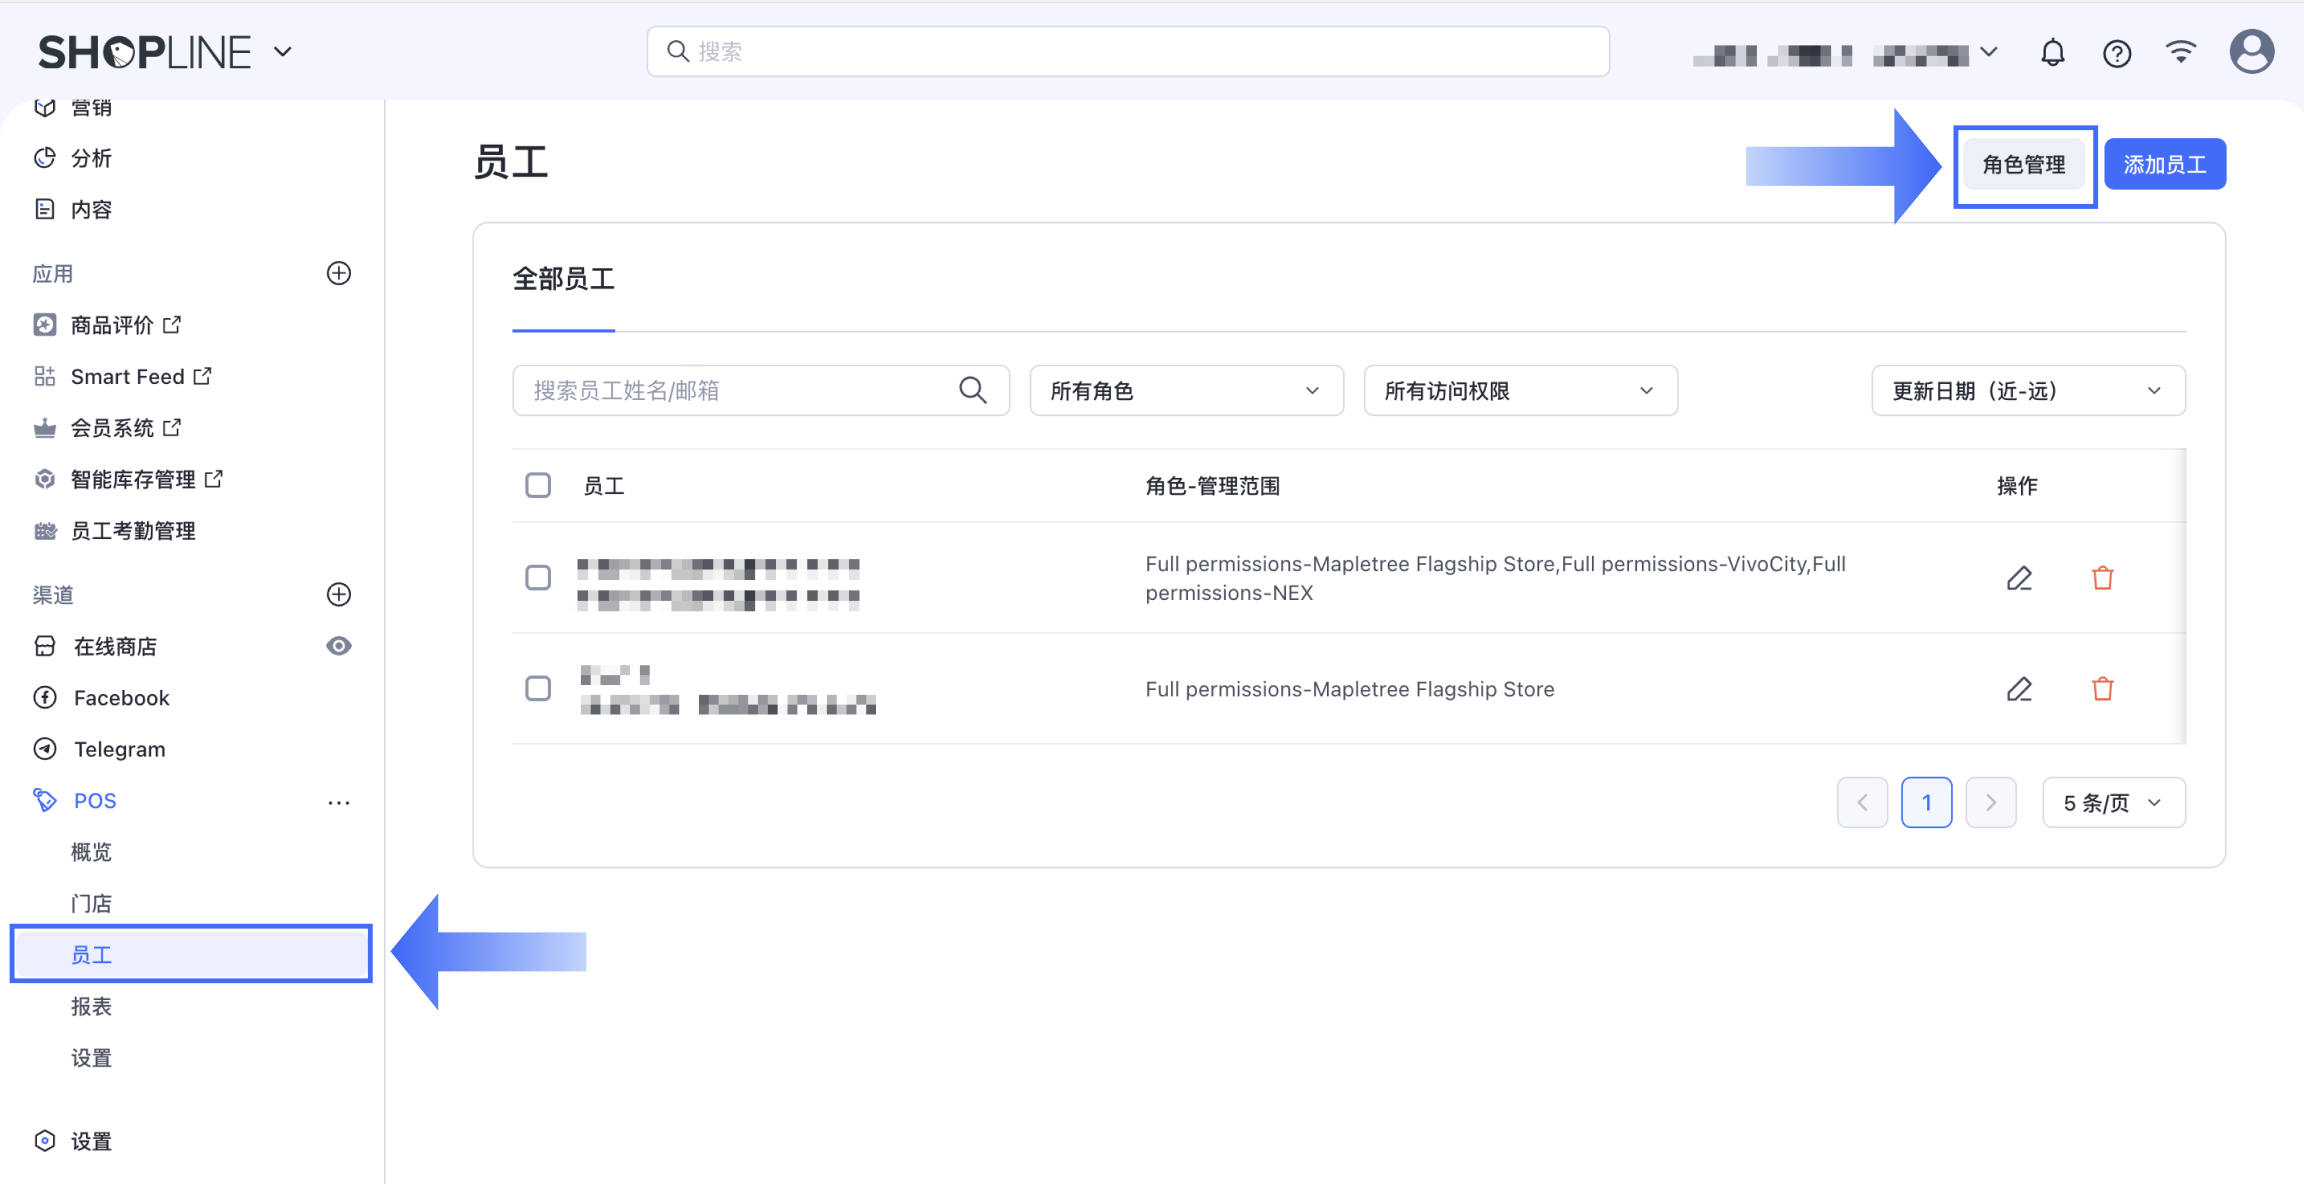Open POS more options ellipsis
This screenshot has width=2304, height=1184.
coord(339,802)
